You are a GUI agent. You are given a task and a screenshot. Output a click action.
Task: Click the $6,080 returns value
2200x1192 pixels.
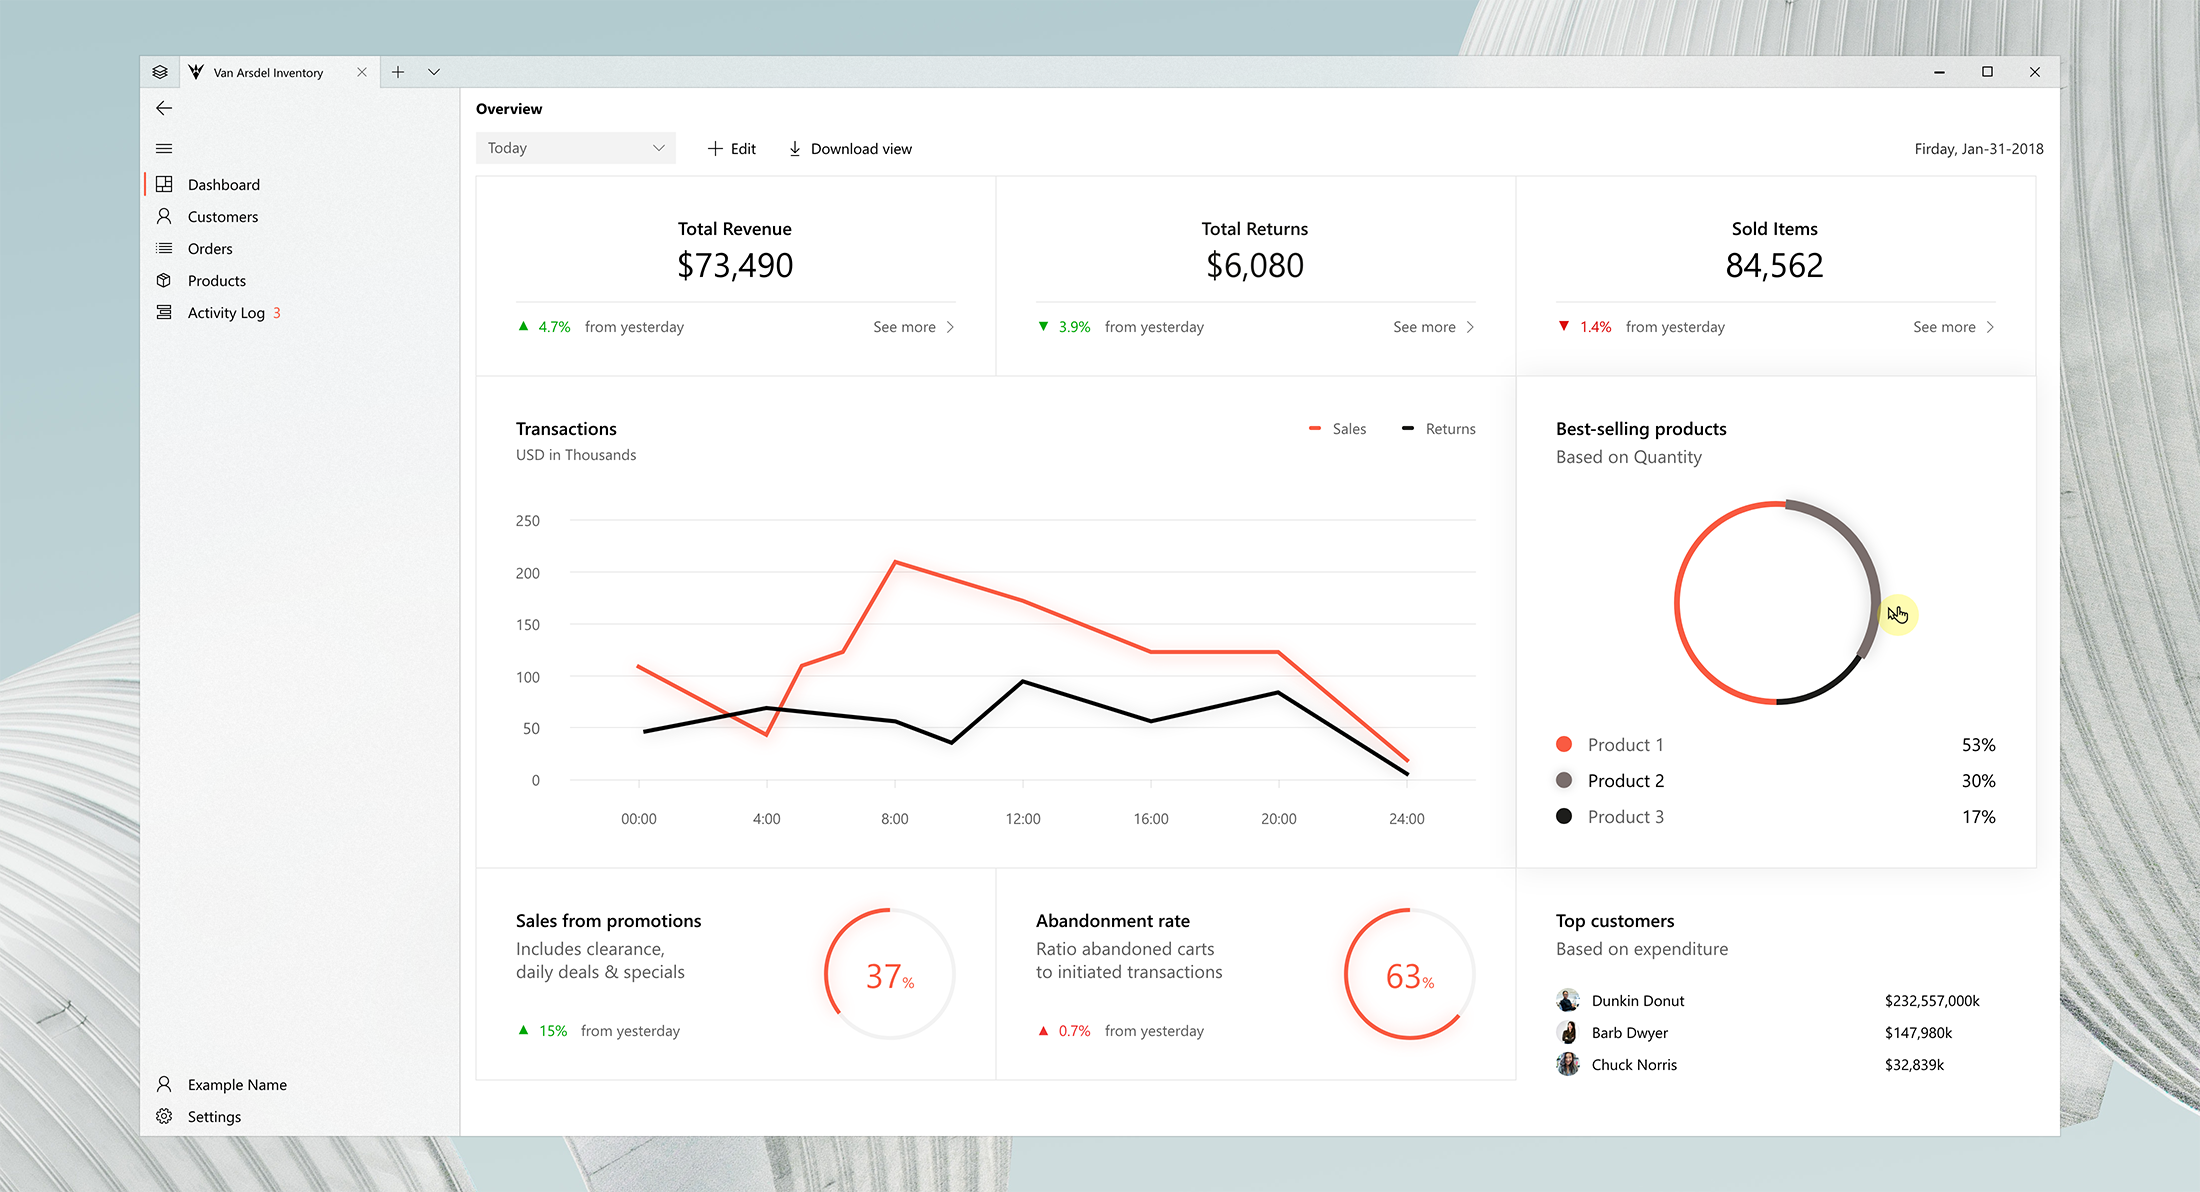[x=1255, y=265]
